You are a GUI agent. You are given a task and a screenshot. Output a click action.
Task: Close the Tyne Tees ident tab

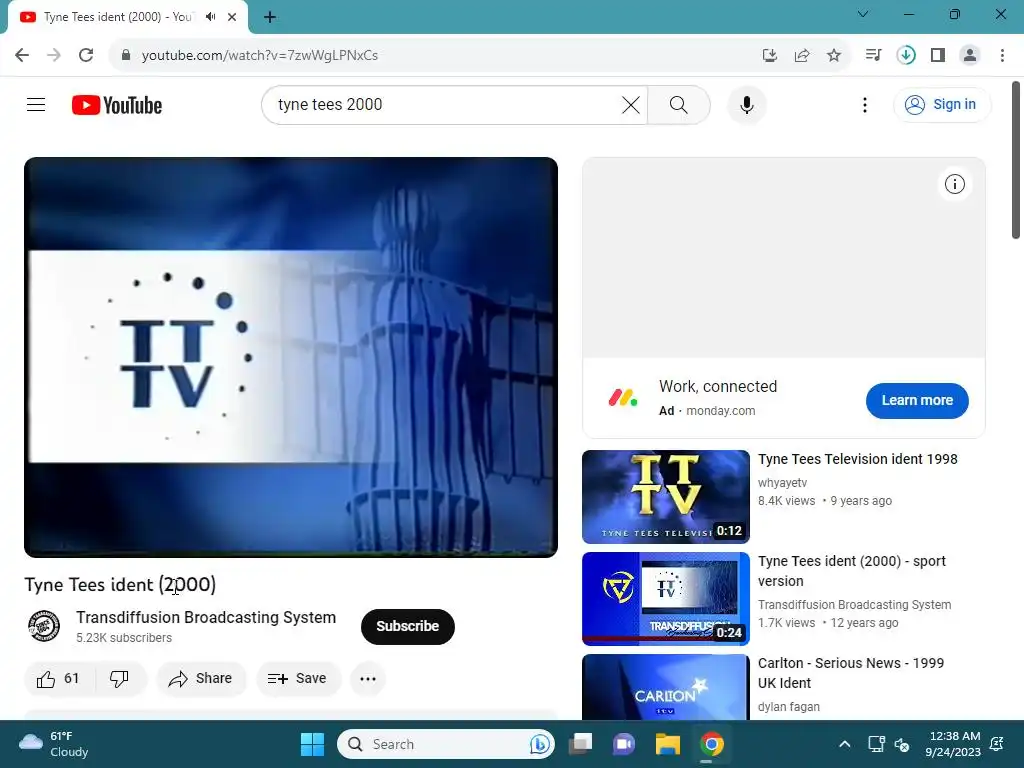click(232, 17)
